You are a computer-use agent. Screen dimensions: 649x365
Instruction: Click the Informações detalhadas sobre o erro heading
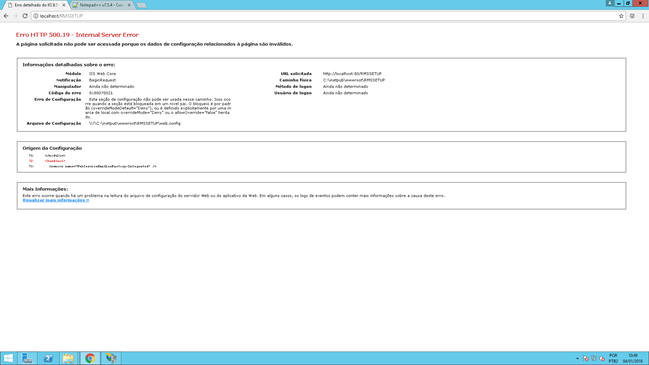[x=69, y=65]
